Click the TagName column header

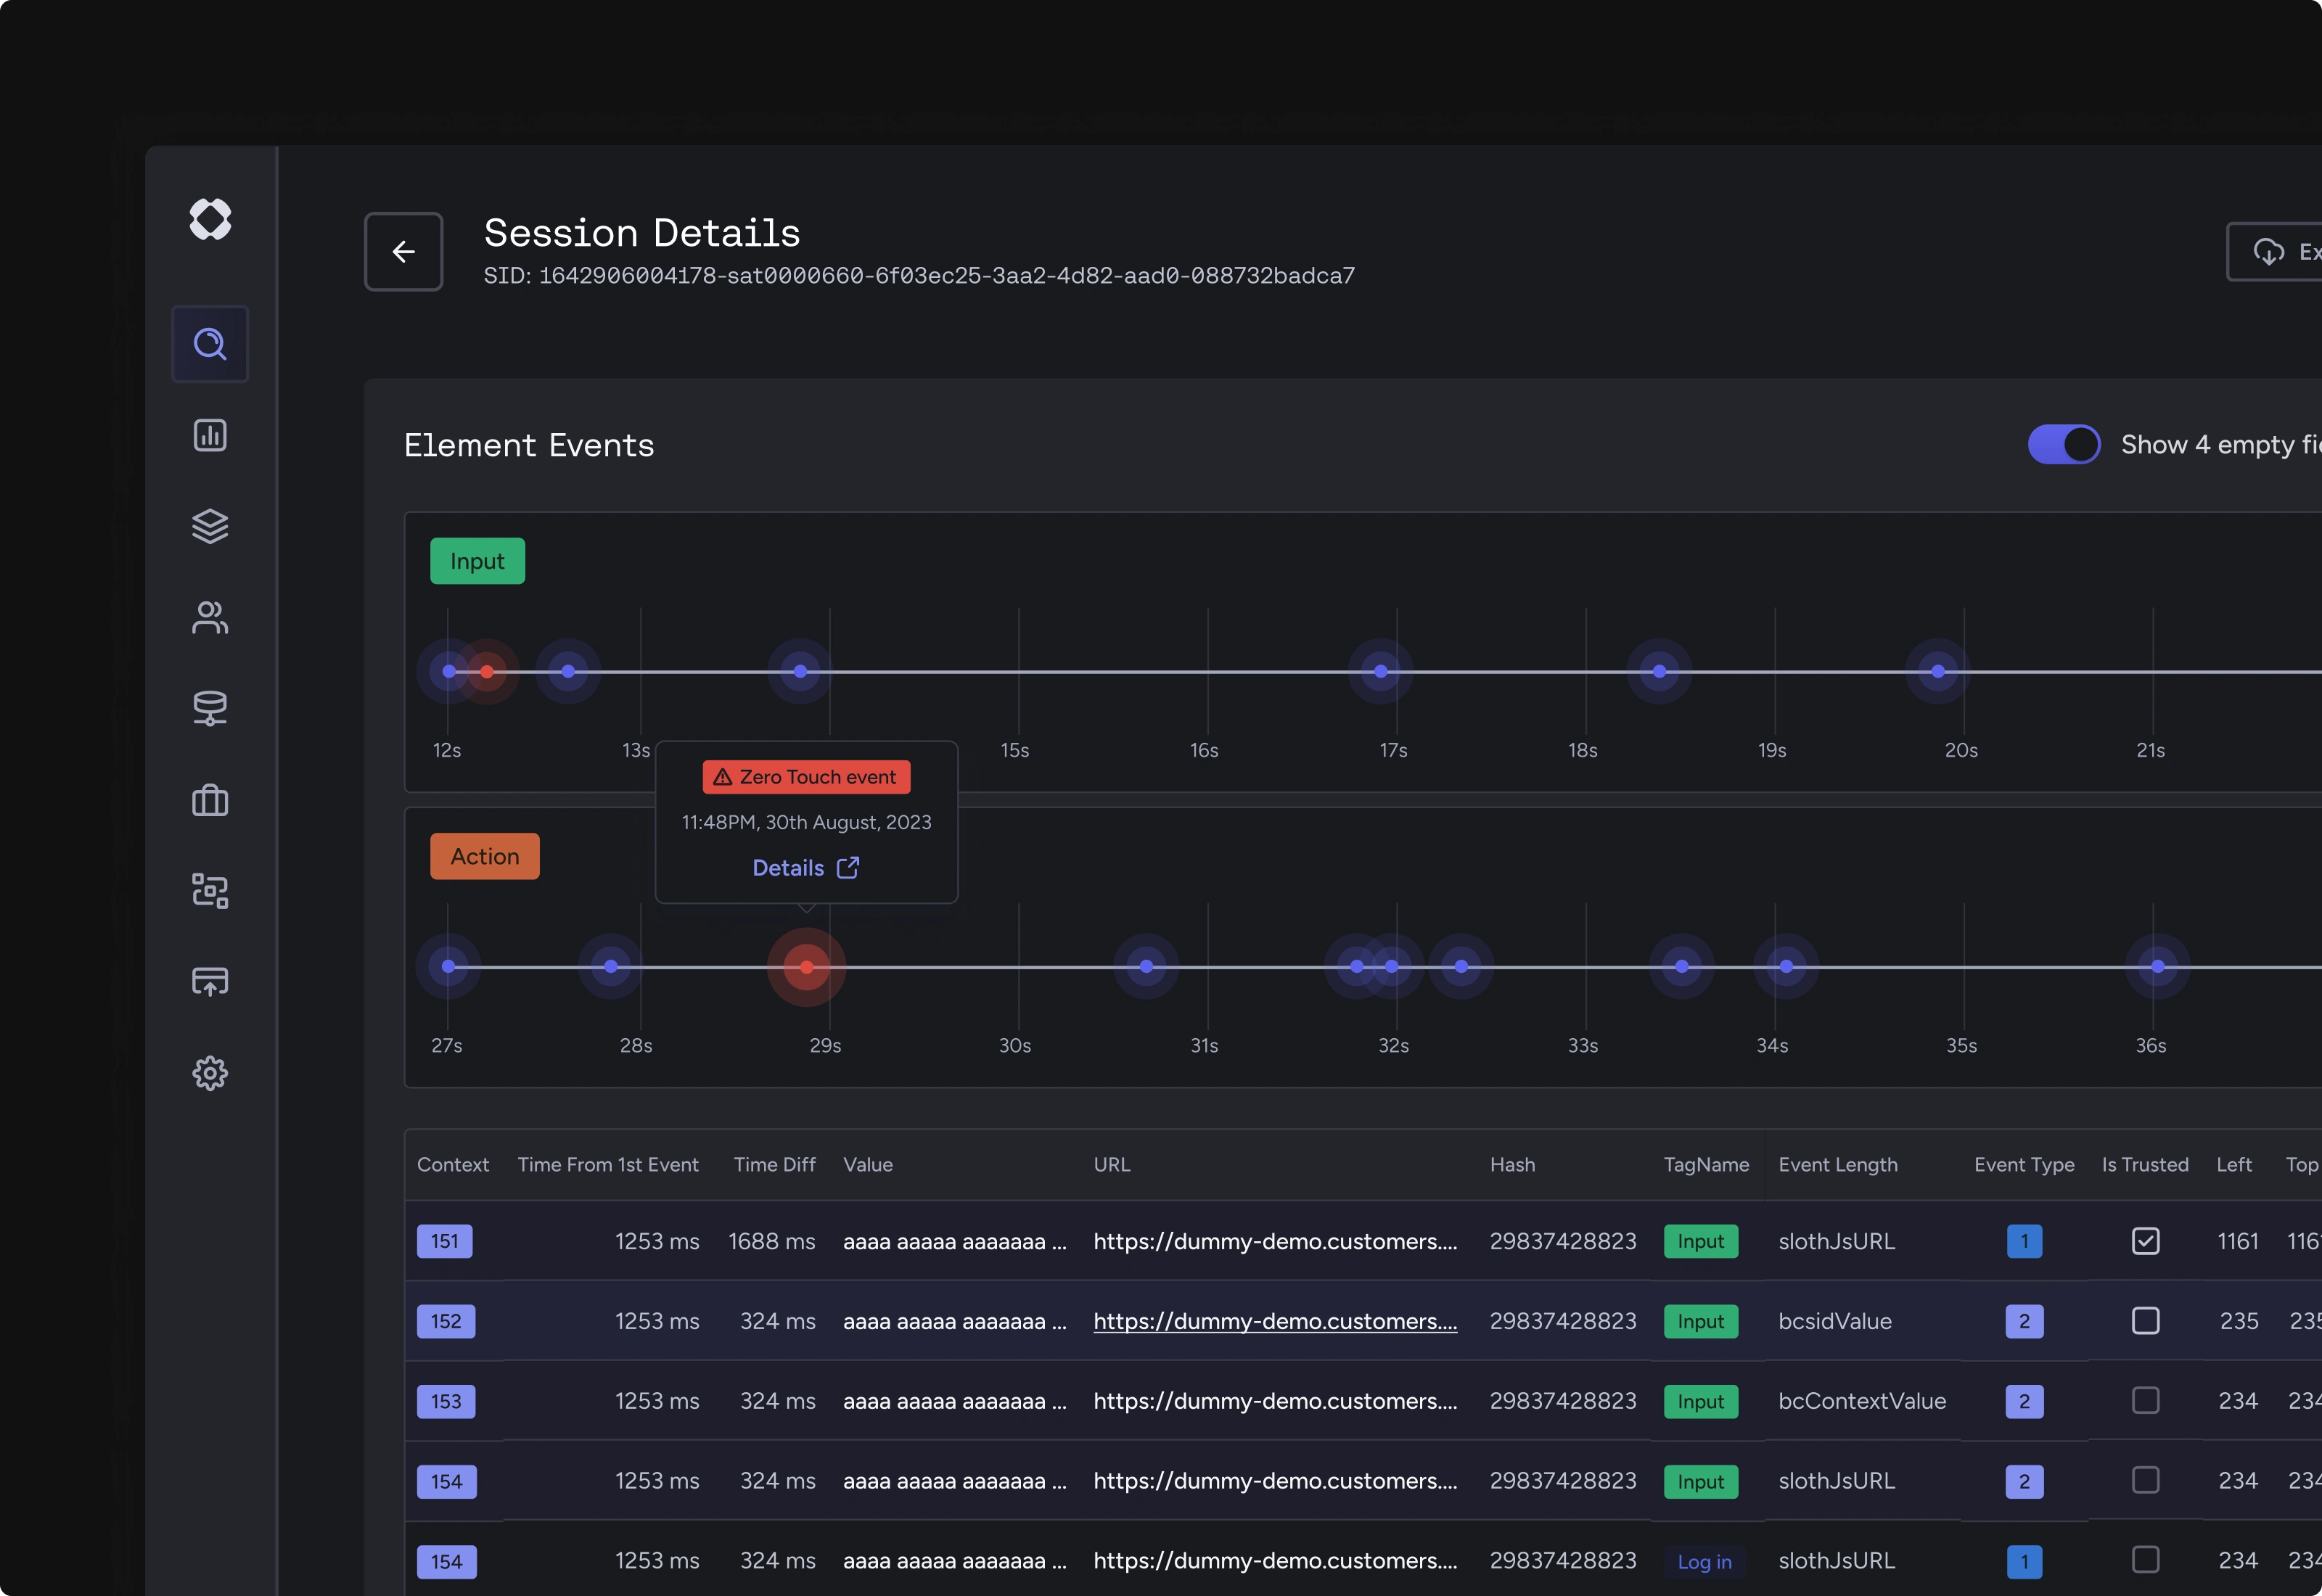[1706, 1165]
